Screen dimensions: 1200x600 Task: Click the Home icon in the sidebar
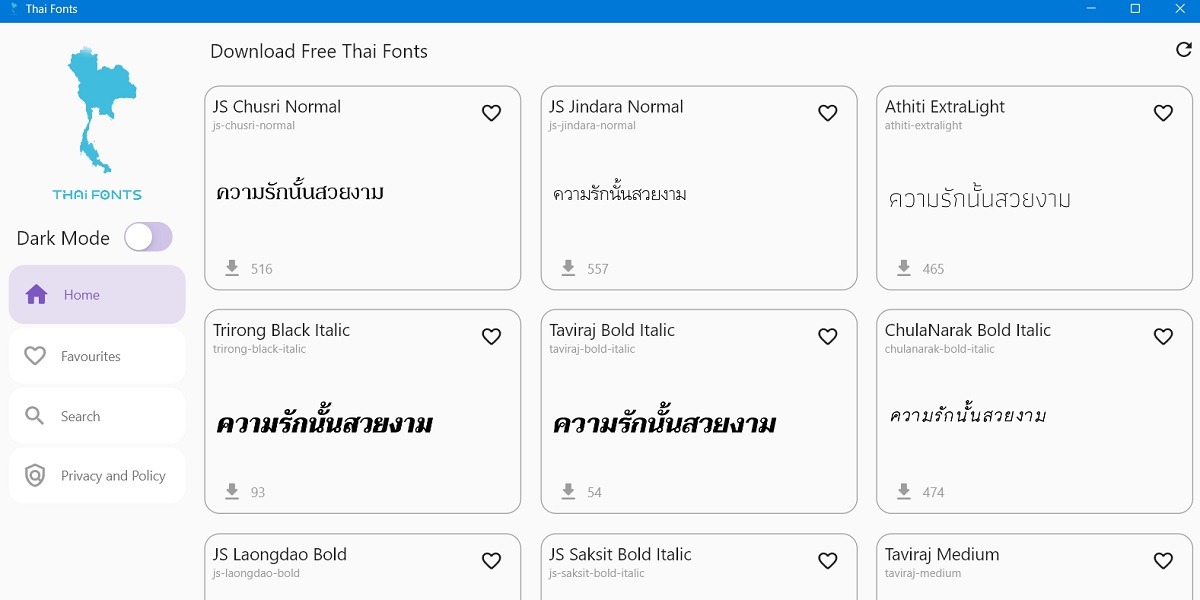[37, 294]
